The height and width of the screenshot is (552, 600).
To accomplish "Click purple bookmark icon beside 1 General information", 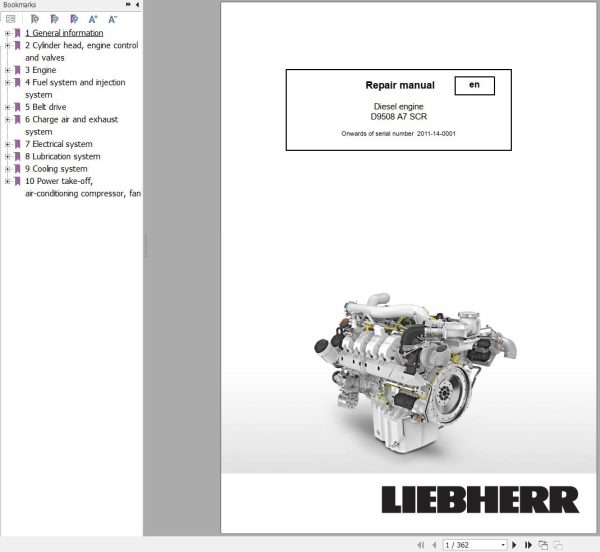I will click(17, 33).
